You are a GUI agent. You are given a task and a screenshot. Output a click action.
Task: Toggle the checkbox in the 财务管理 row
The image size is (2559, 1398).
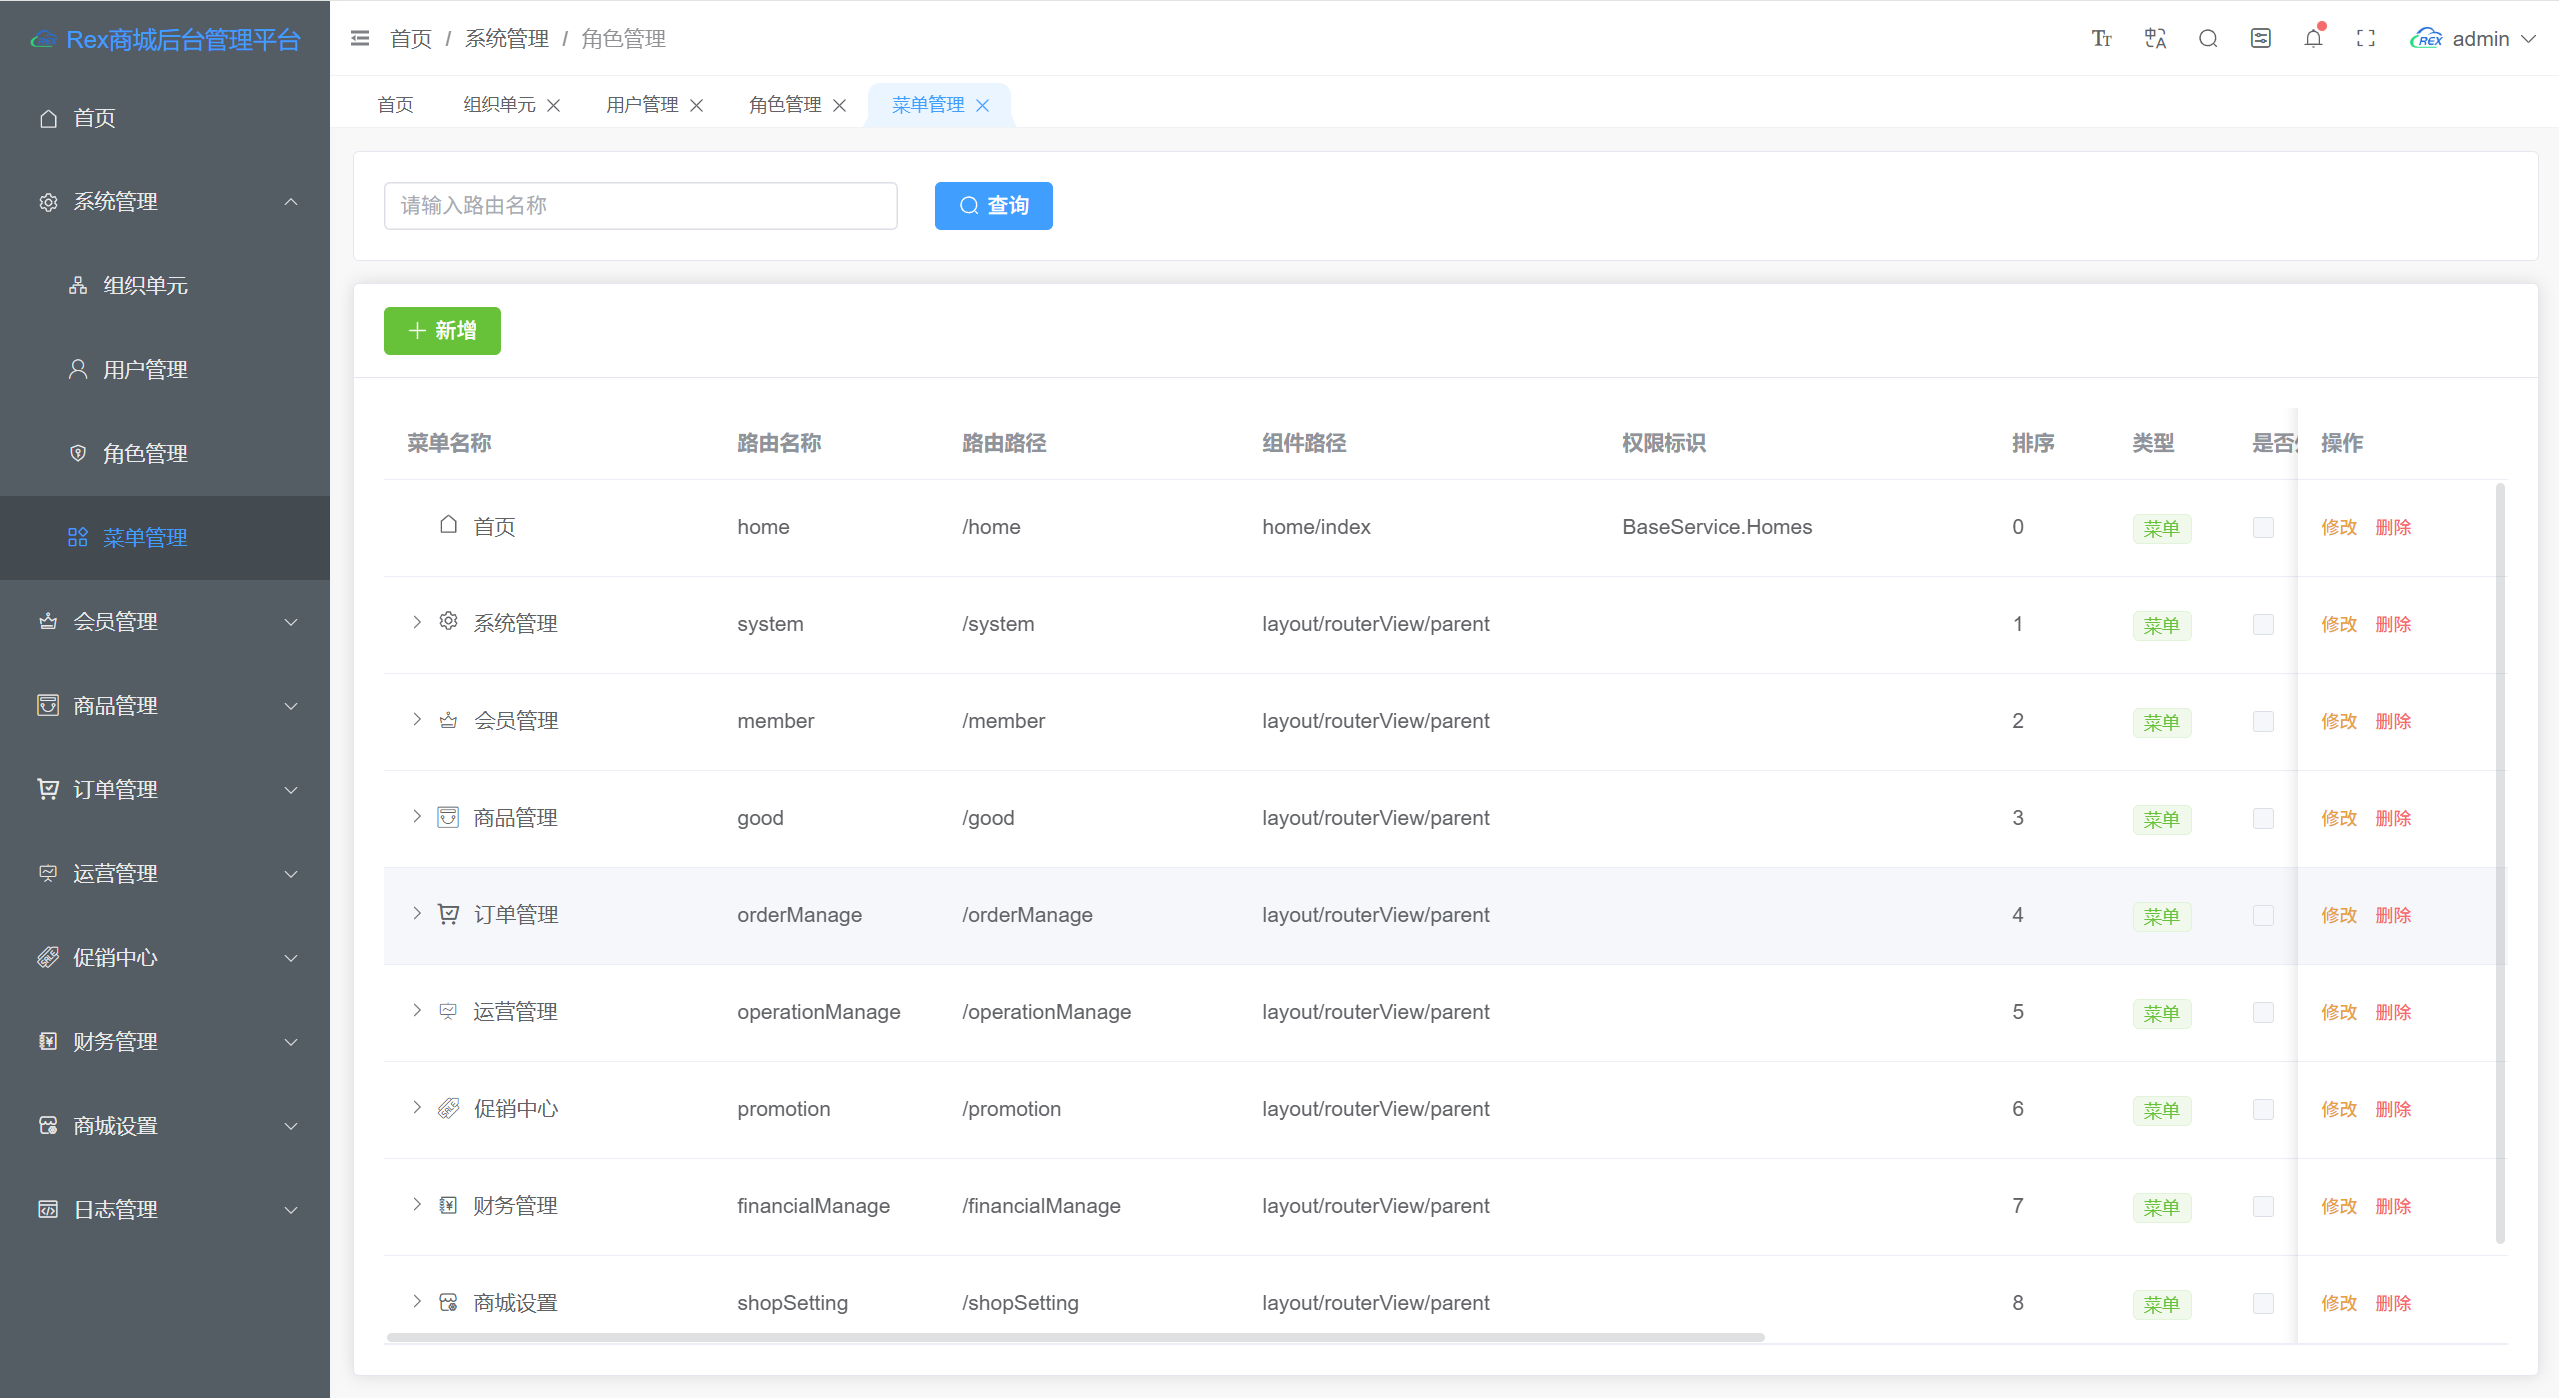(x=2263, y=1206)
